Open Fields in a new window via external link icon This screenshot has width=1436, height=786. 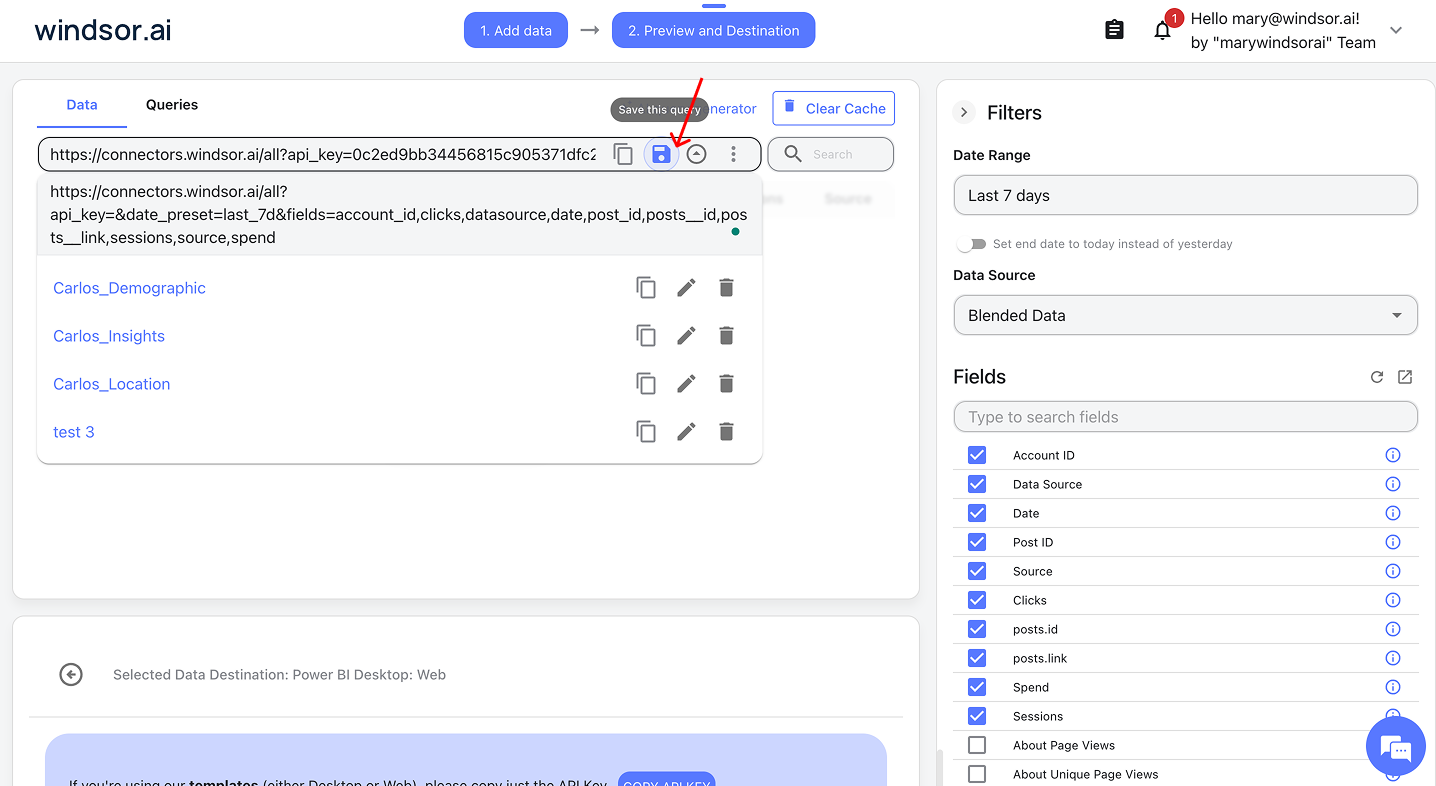click(1405, 377)
